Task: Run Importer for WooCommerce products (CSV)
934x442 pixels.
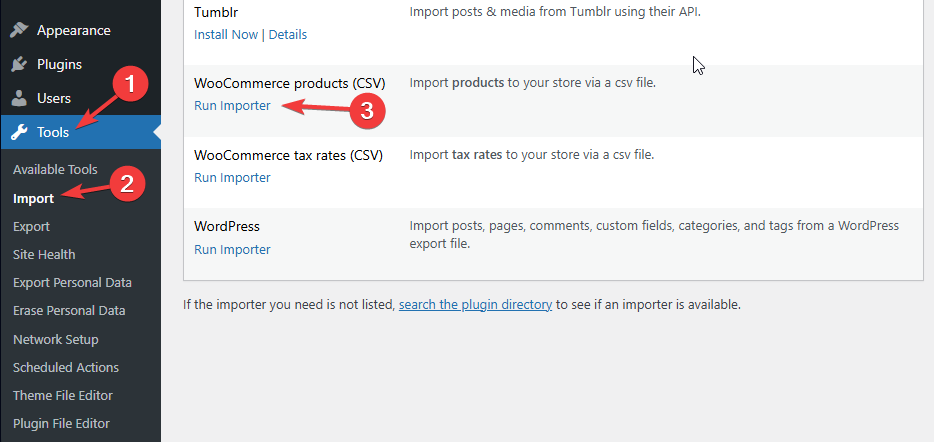Action: 232,105
